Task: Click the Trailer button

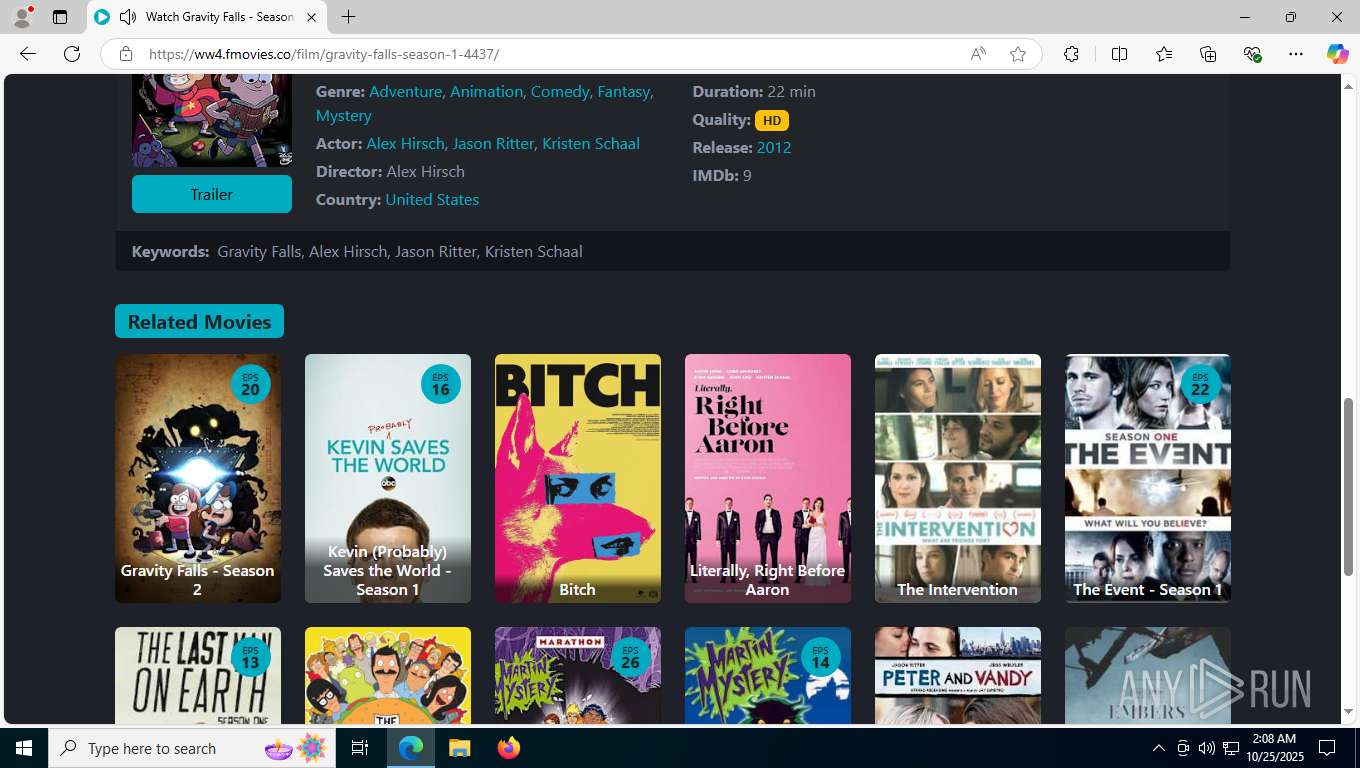Action: pyautogui.click(x=212, y=194)
